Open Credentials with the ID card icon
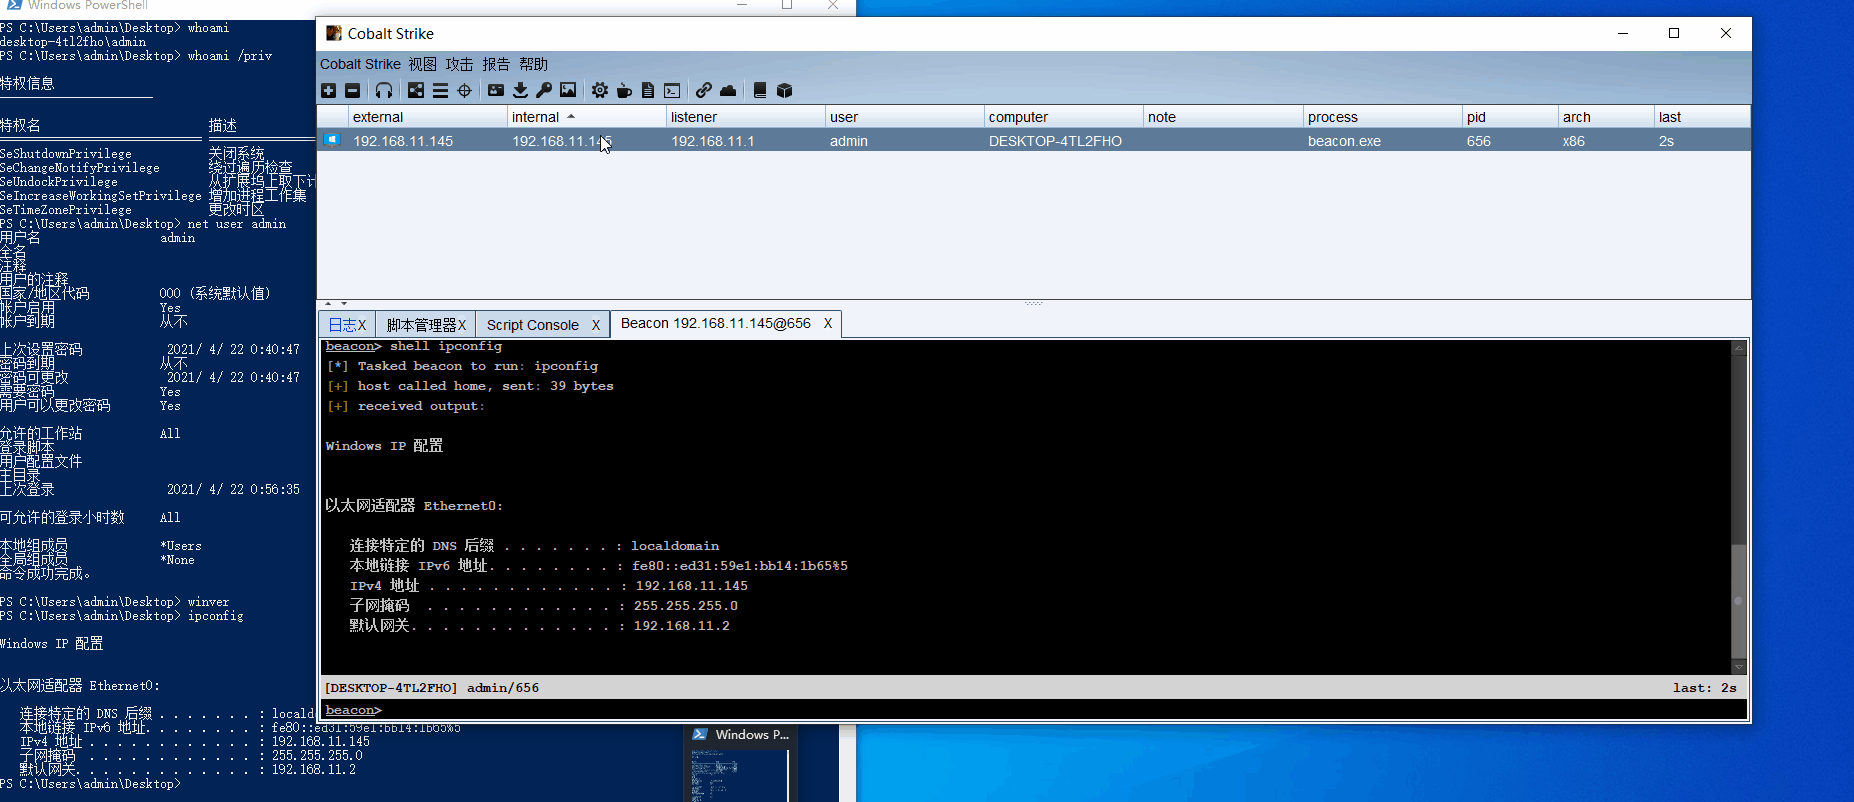The width and height of the screenshot is (1854, 802). coord(496,91)
